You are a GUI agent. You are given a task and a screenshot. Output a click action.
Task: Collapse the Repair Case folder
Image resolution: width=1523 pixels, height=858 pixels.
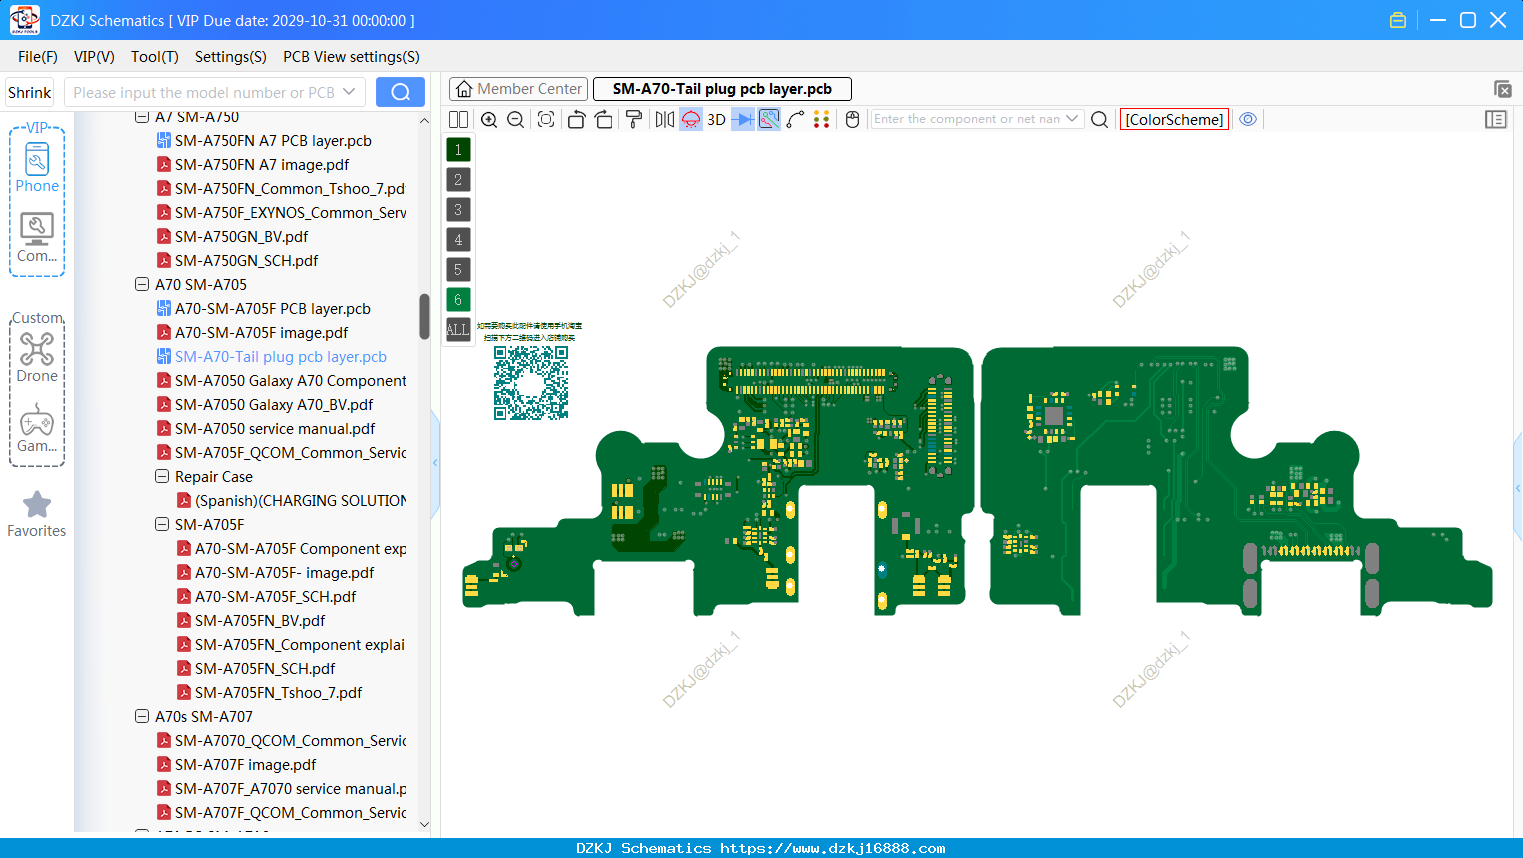tap(162, 476)
